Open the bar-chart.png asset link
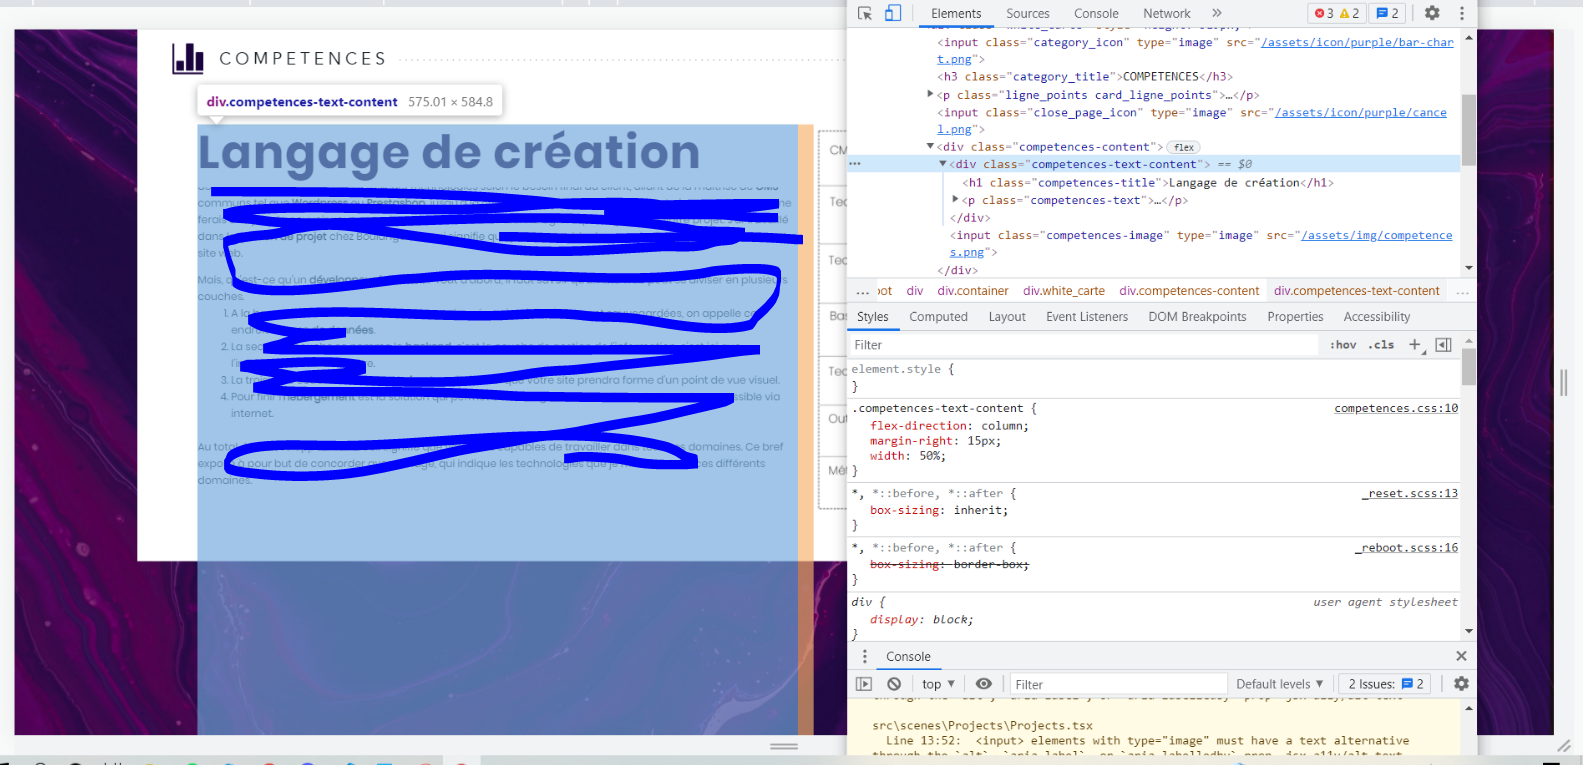 click(x=1357, y=42)
